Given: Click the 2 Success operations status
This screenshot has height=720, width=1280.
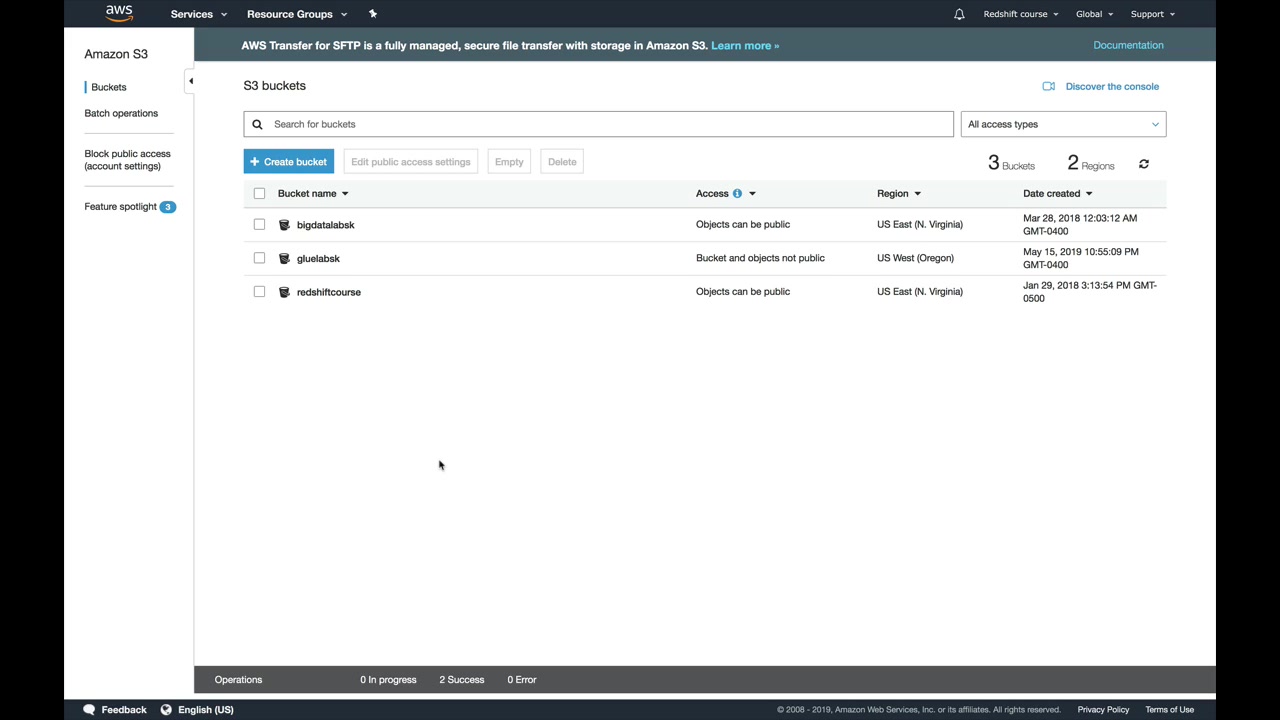Looking at the screenshot, I should pos(461,680).
